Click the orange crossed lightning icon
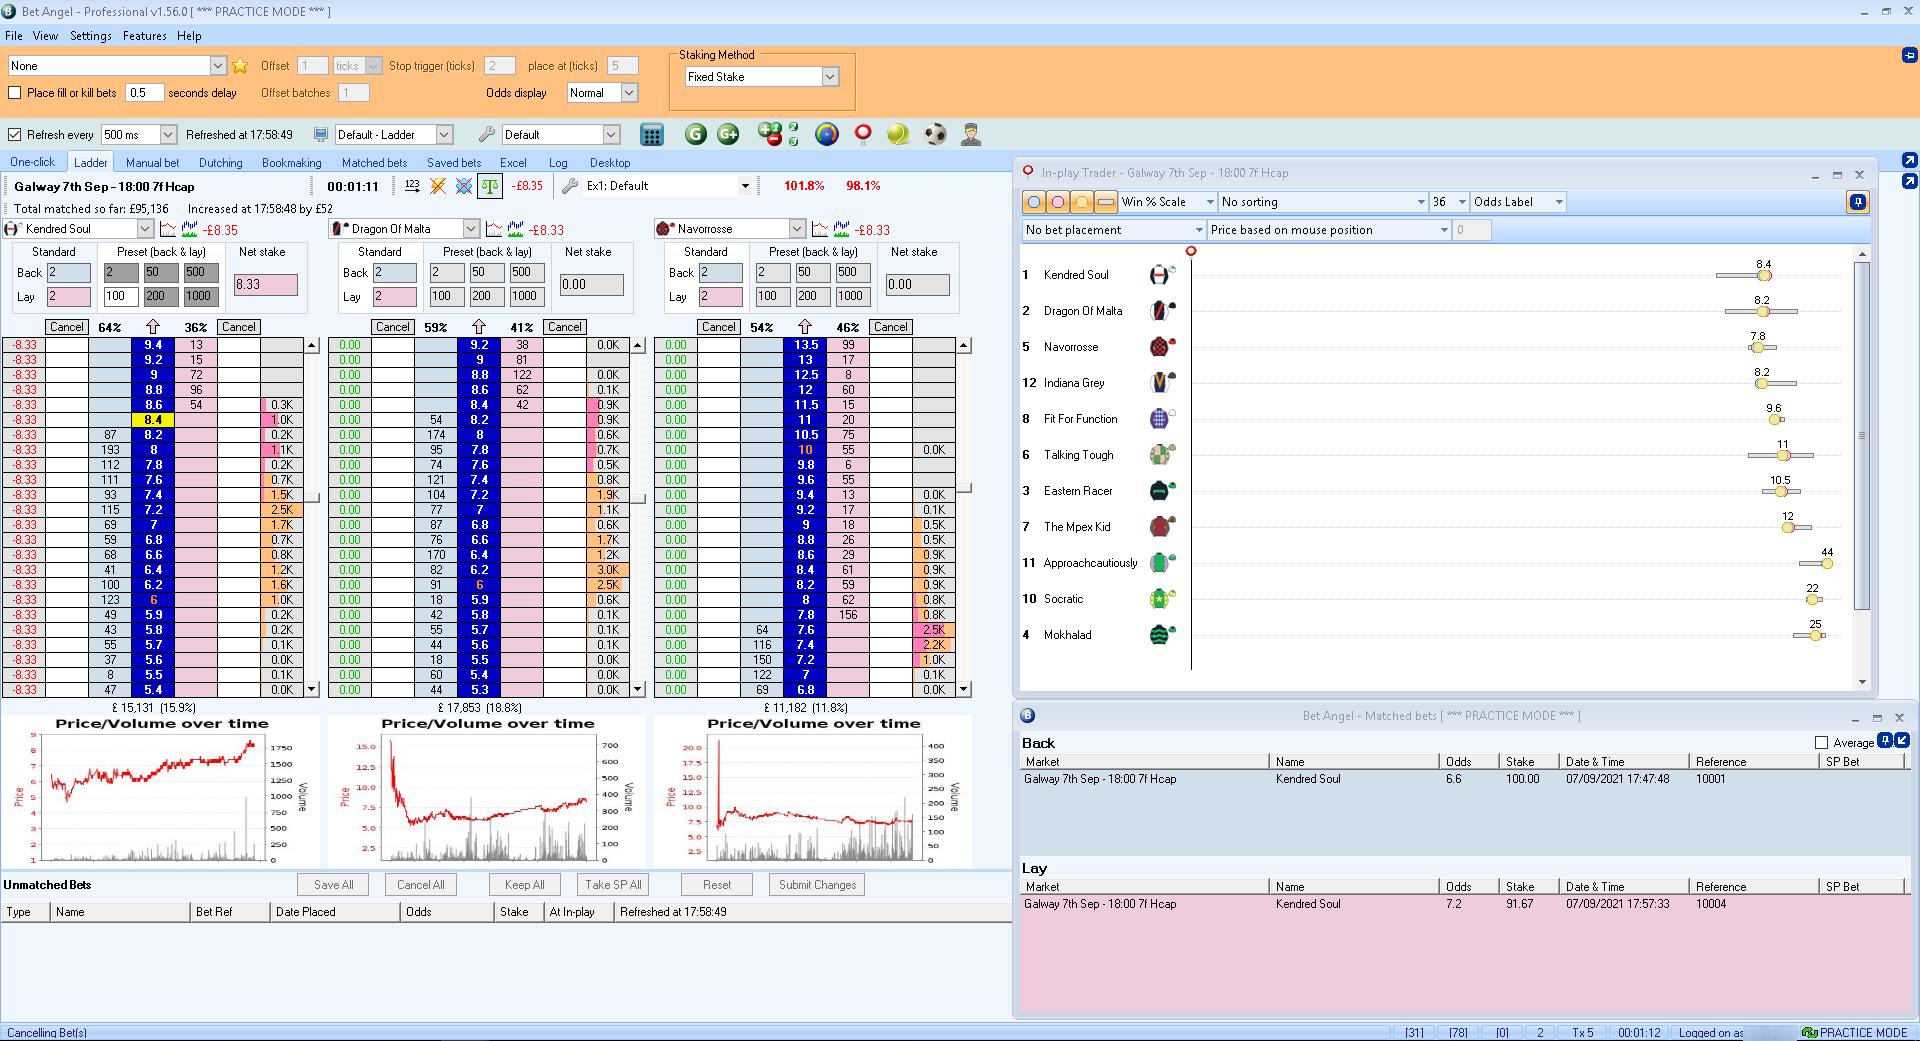Image resolution: width=1920 pixels, height=1041 pixels. tap(438, 186)
